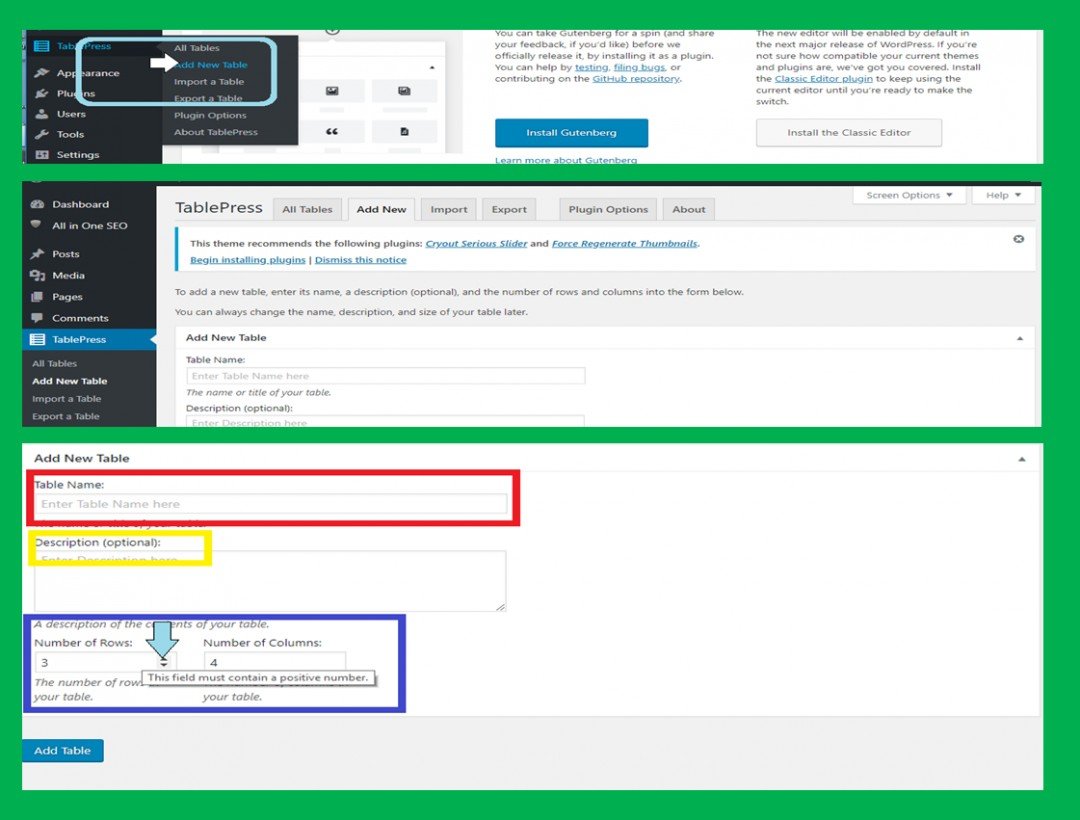The height and width of the screenshot is (820, 1080).
Task: Open the Settings sliders icon
Action: (x=41, y=154)
